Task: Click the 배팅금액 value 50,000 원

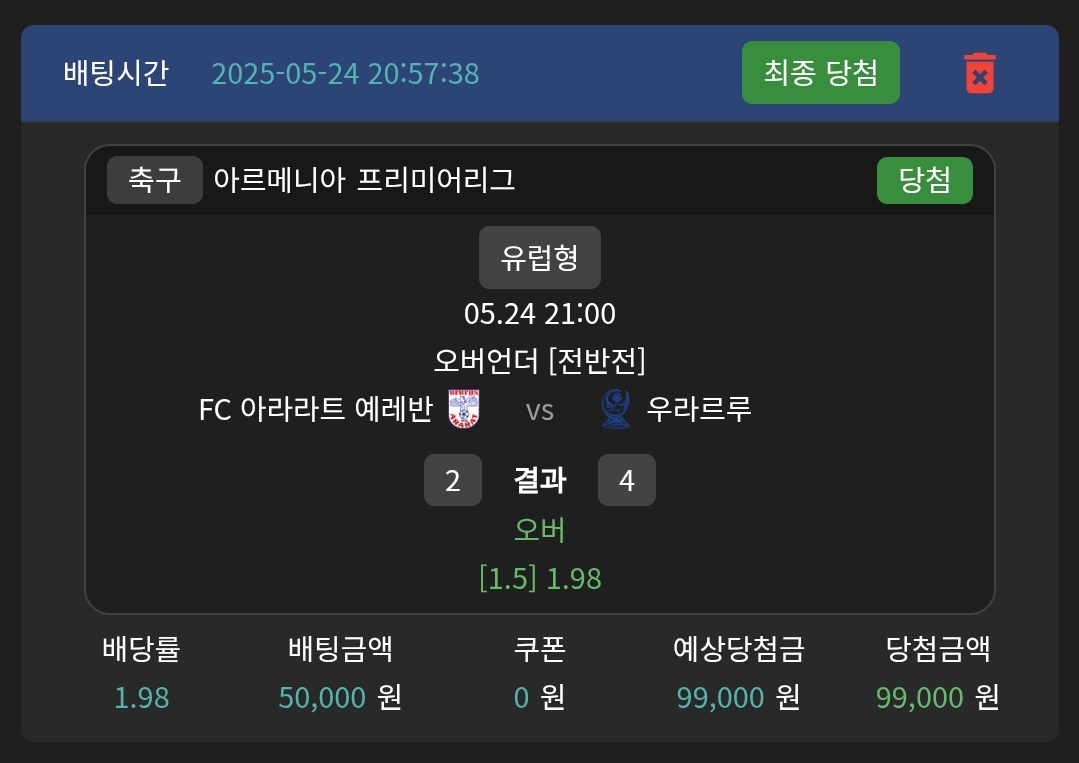Action: coord(340,697)
